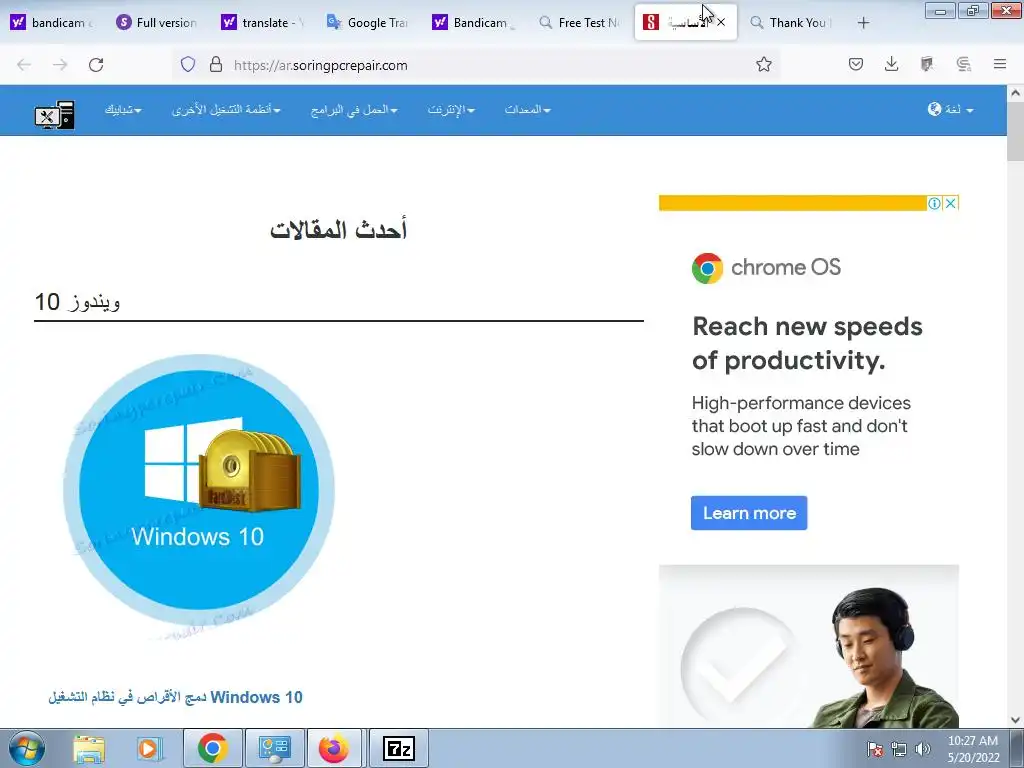The width and height of the screenshot is (1024, 768).
Task: Close the chrome OS advertisement
Action: pos(951,203)
